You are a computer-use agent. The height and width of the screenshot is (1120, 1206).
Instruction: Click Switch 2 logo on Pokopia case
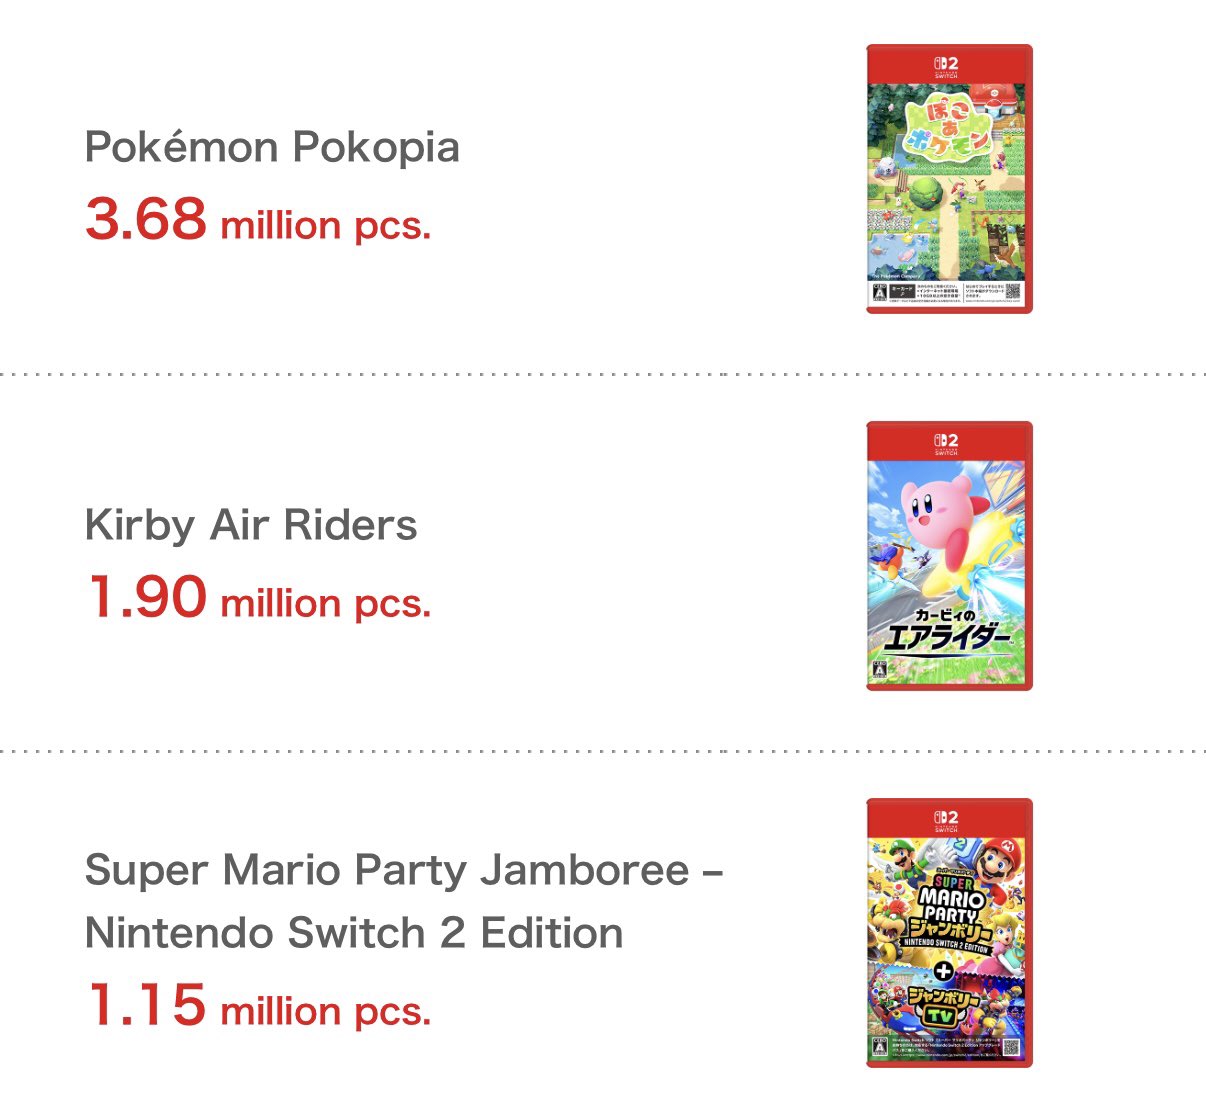(946, 66)
